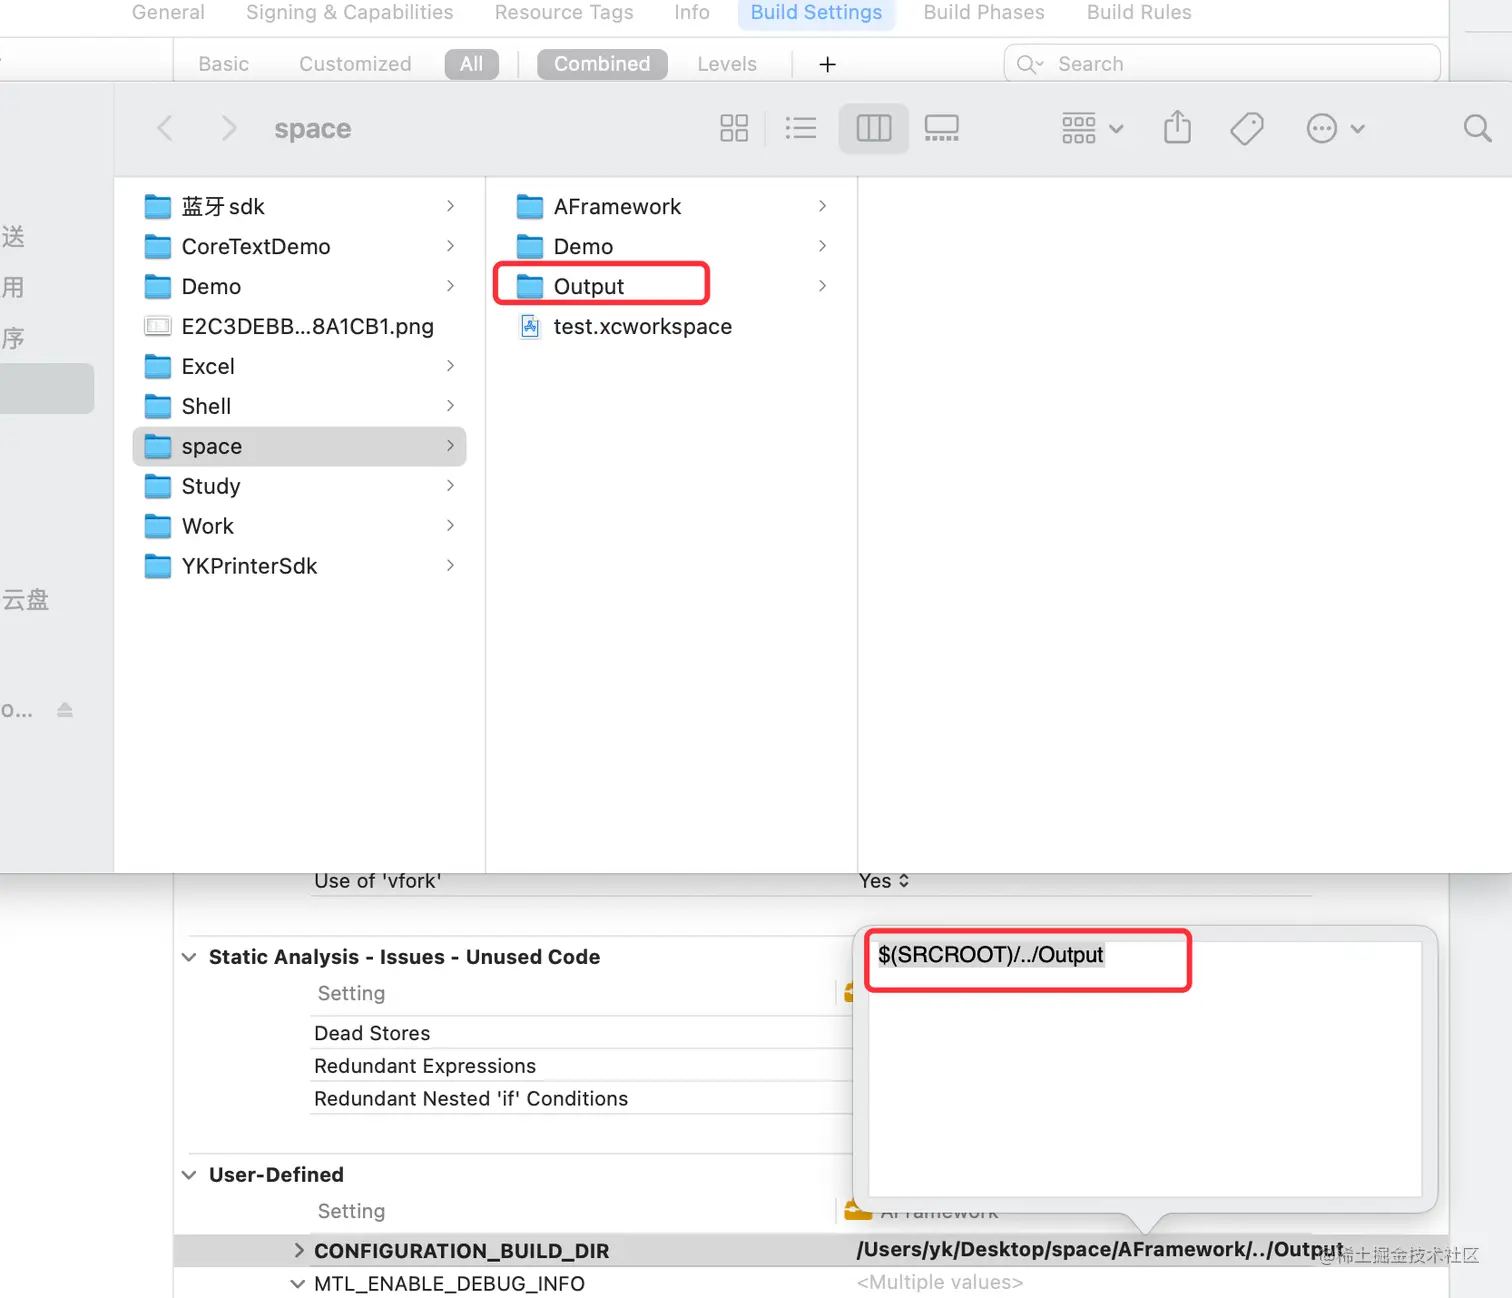
Task: Select the test.xcworkspace file
Action: click(671, 326)
